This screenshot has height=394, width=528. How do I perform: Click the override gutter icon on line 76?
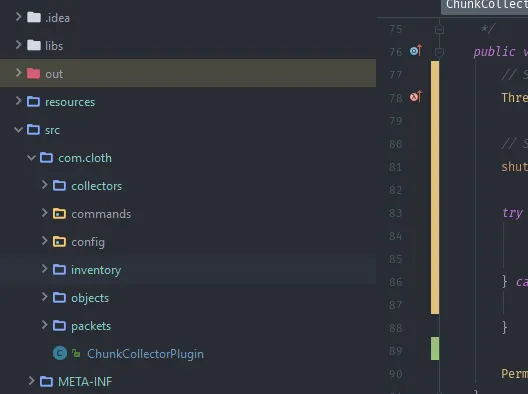[x=416, y=51]
